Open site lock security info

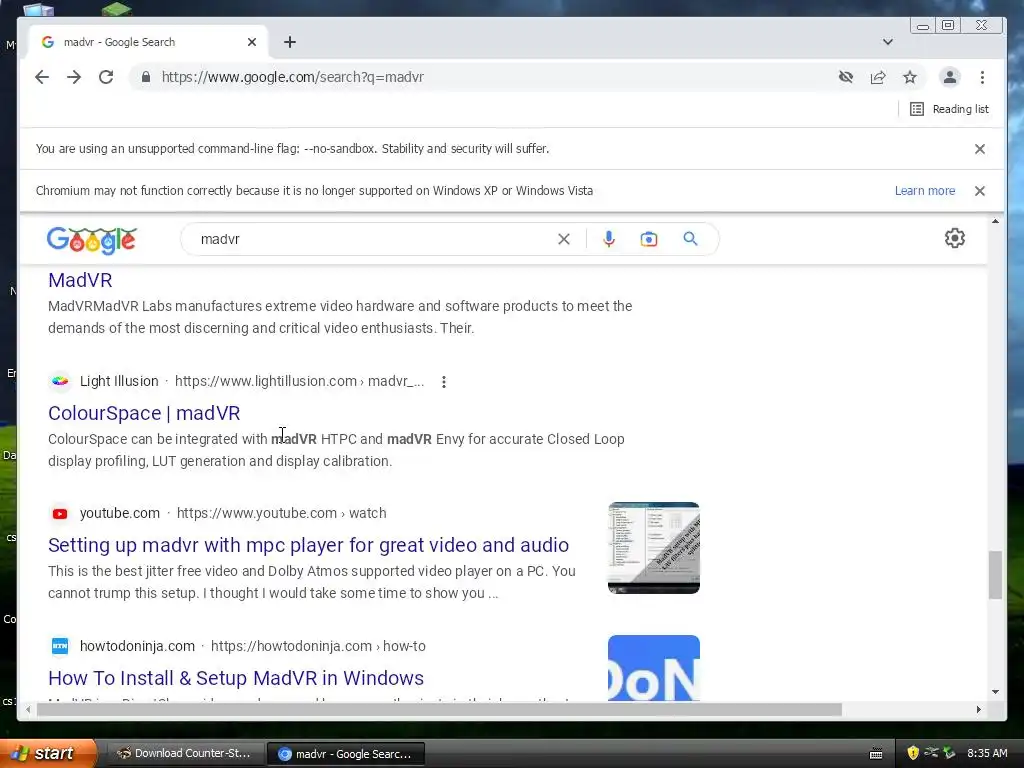point(146,77)
